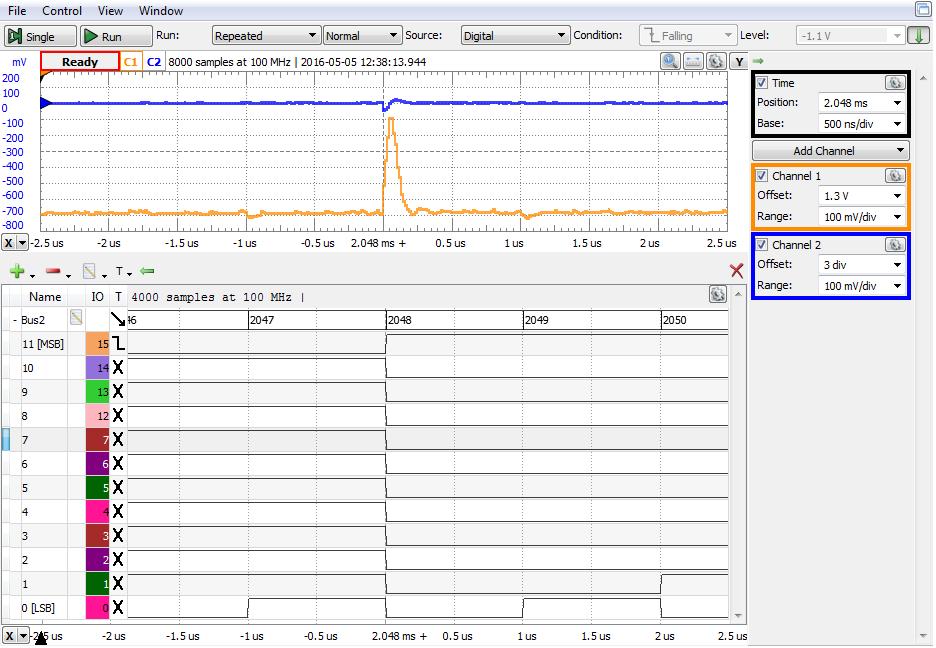Click green IO 13 color swatch
Image resolution: width=936 pixels, height=648 pixels.
point(98,391)
